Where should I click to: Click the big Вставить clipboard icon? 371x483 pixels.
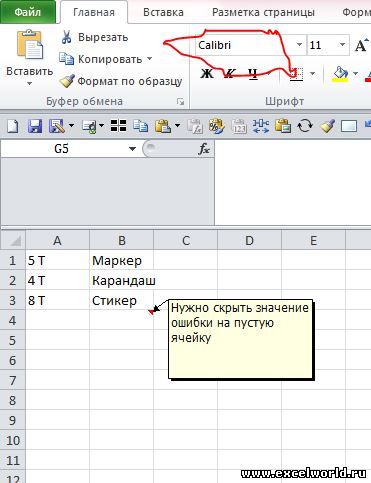29,45
